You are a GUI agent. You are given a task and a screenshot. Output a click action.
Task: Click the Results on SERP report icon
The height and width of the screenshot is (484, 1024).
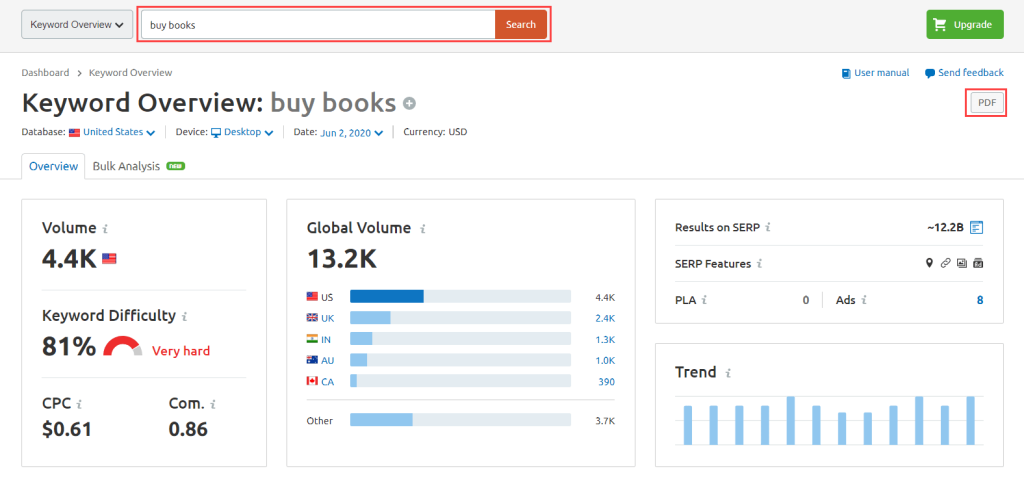click(977, 228)
